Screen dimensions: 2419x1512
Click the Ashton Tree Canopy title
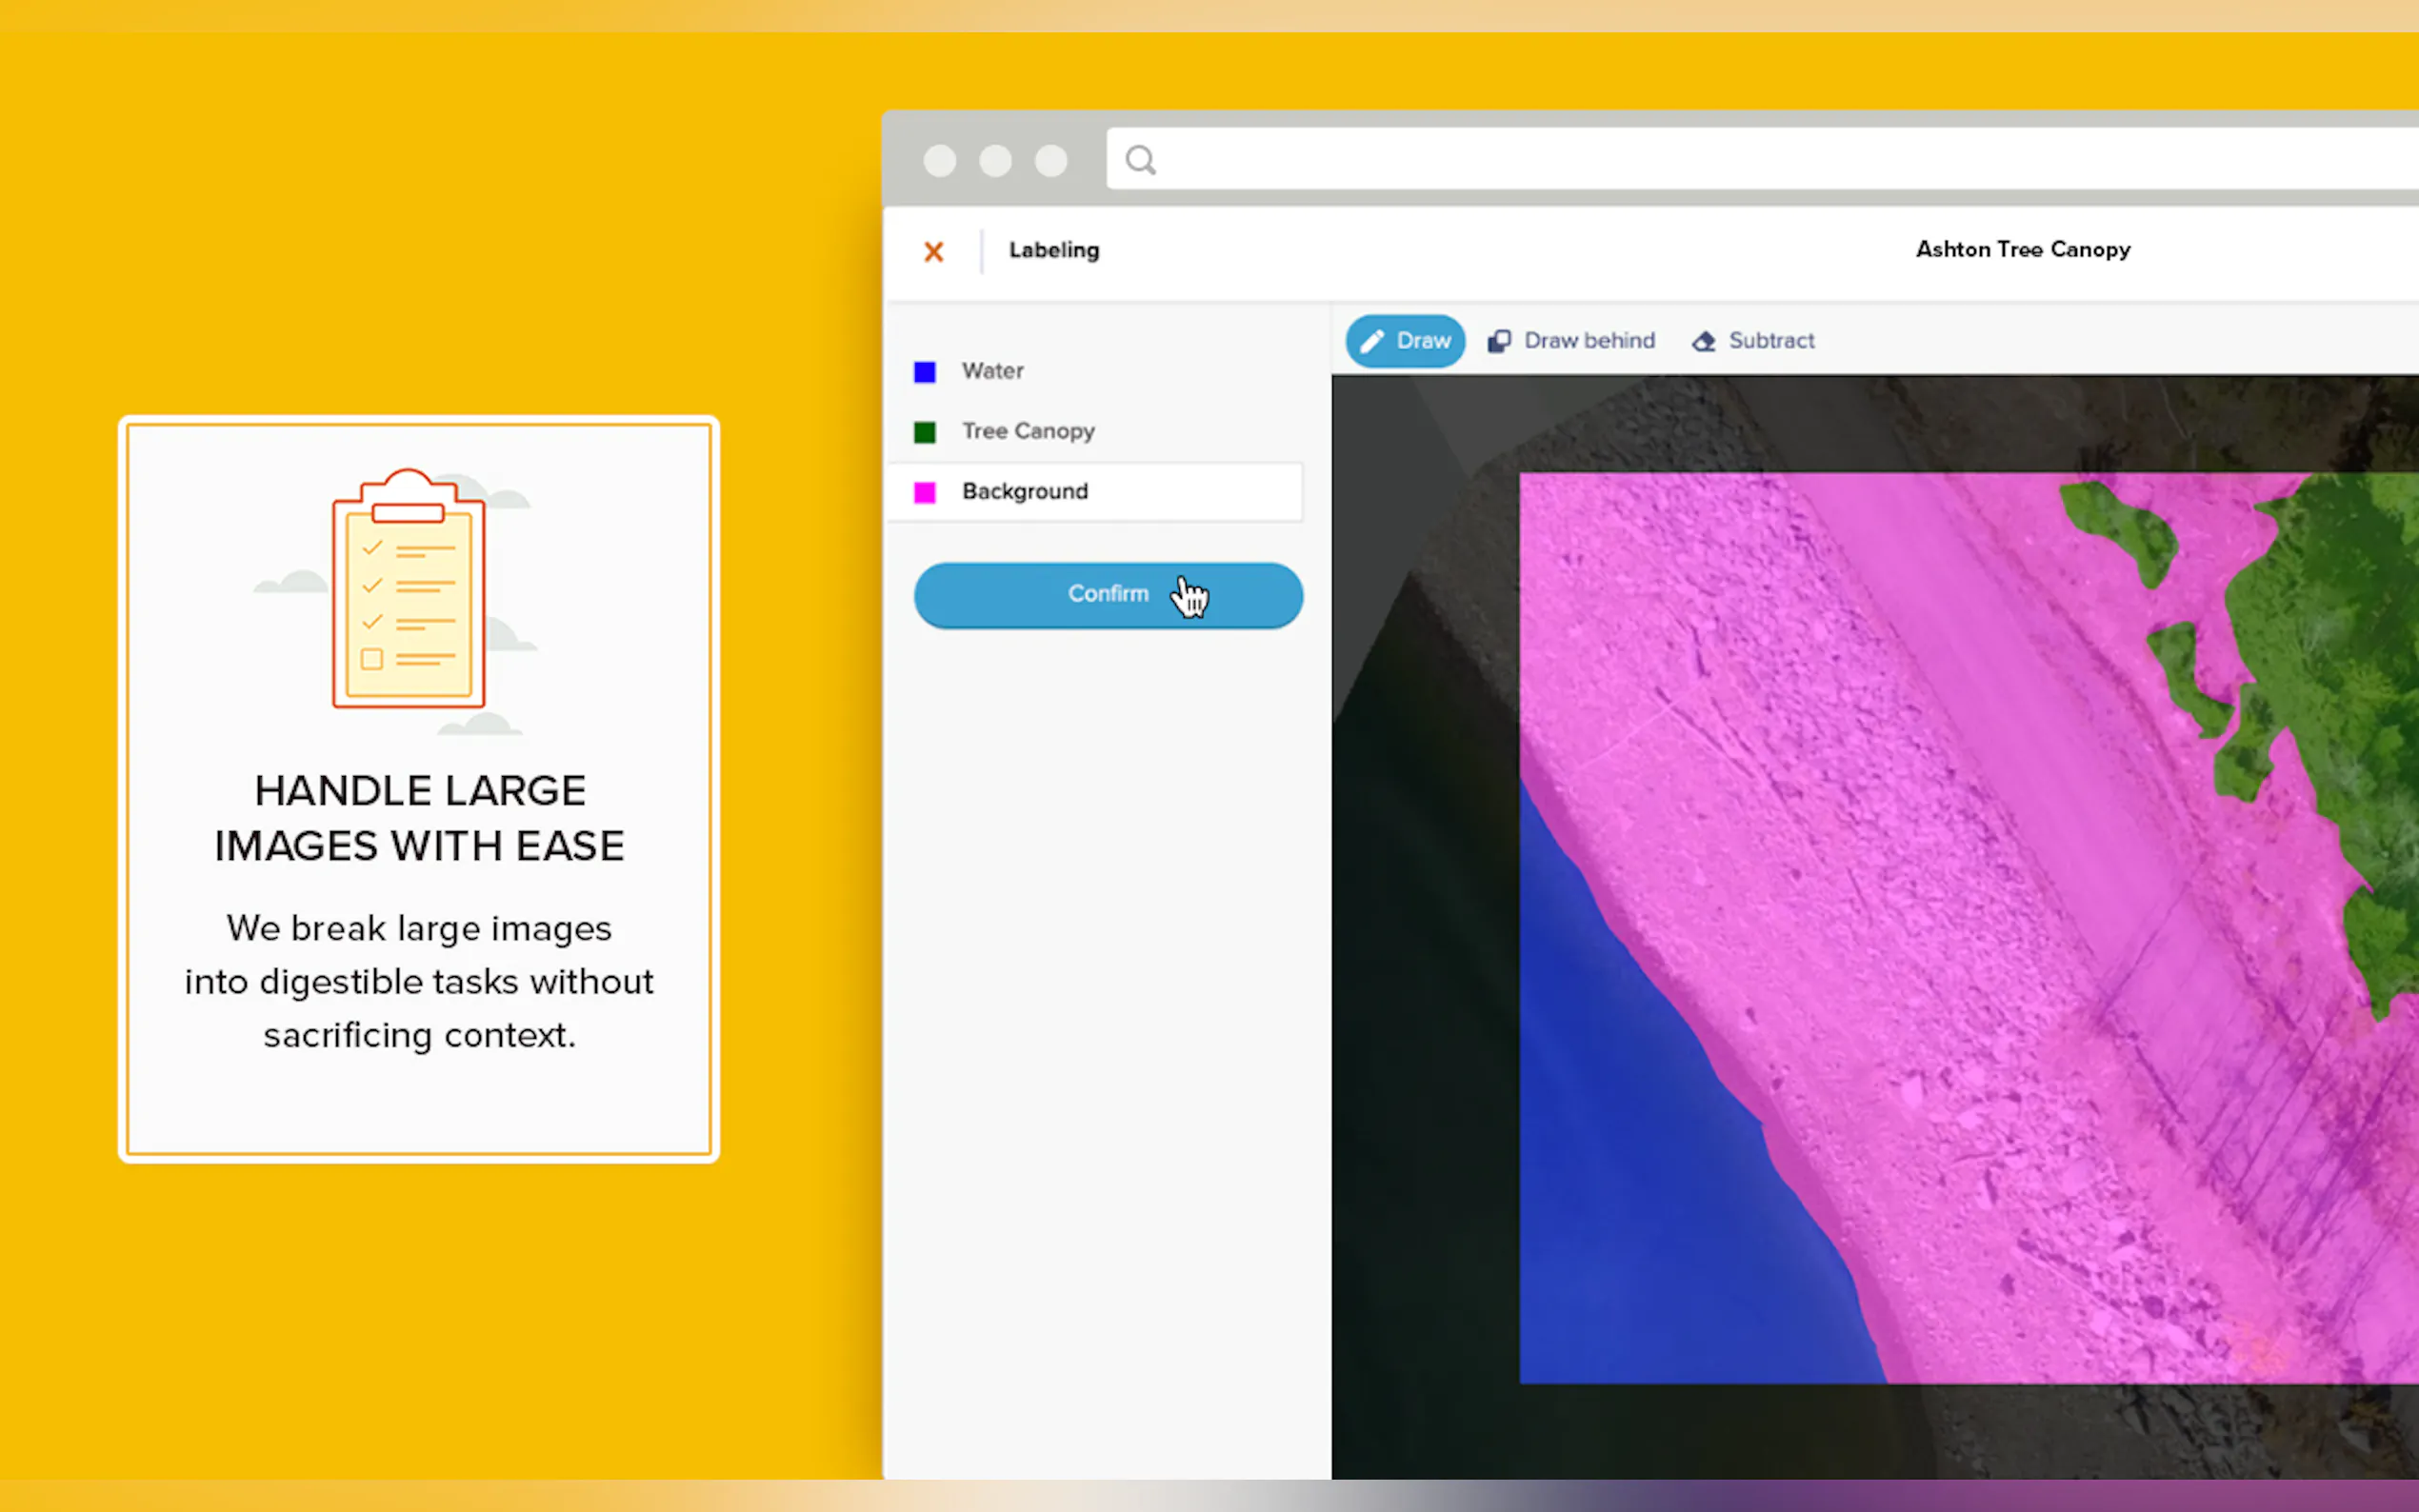pos(2022,250)
